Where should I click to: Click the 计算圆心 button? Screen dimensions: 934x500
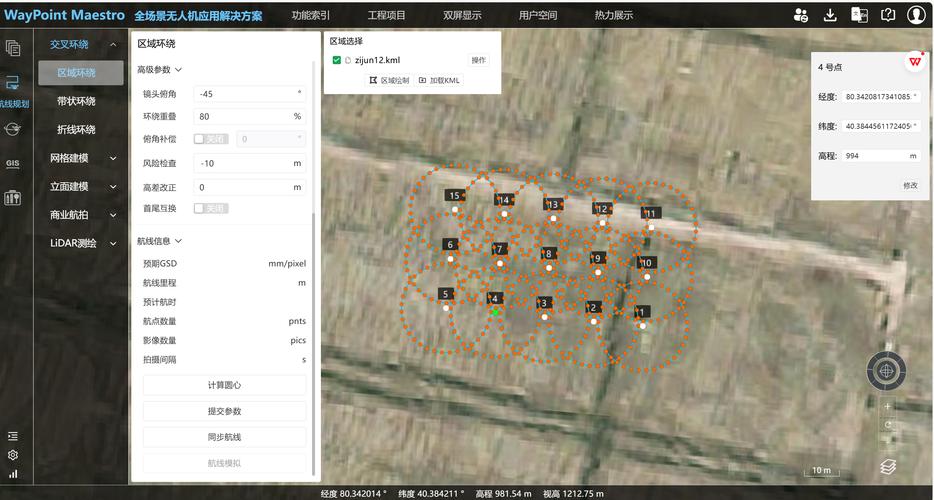224,385
